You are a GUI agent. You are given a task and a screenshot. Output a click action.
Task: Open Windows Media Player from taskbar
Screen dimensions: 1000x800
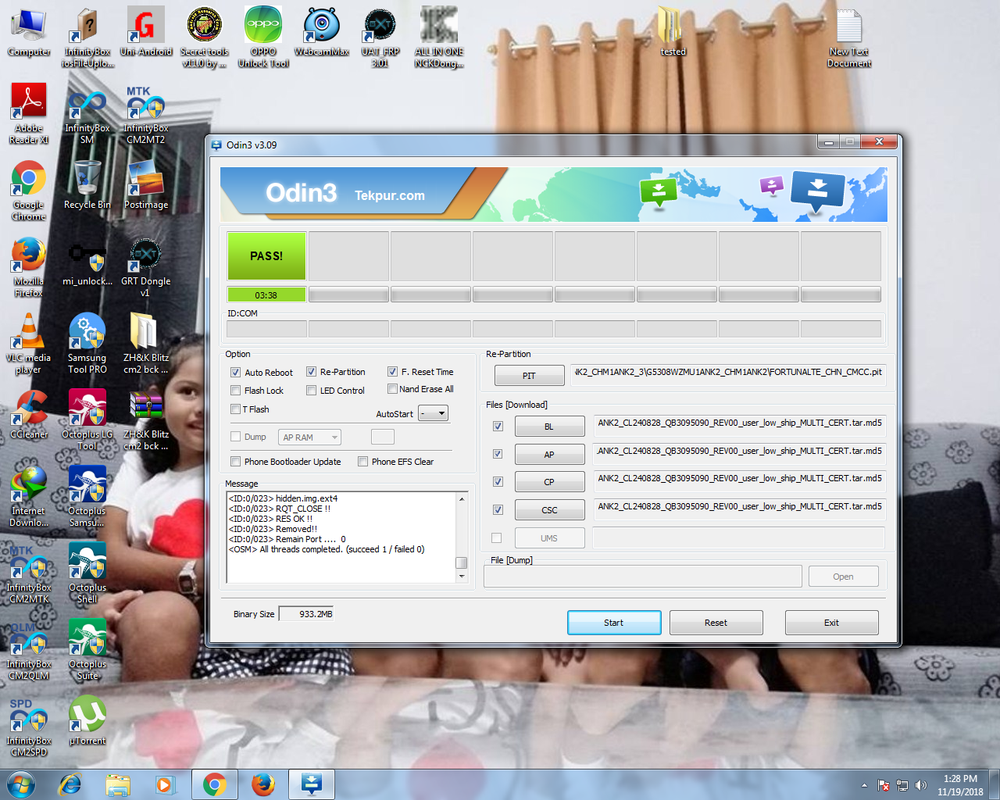pyautogui.click(x=164, y=784)
